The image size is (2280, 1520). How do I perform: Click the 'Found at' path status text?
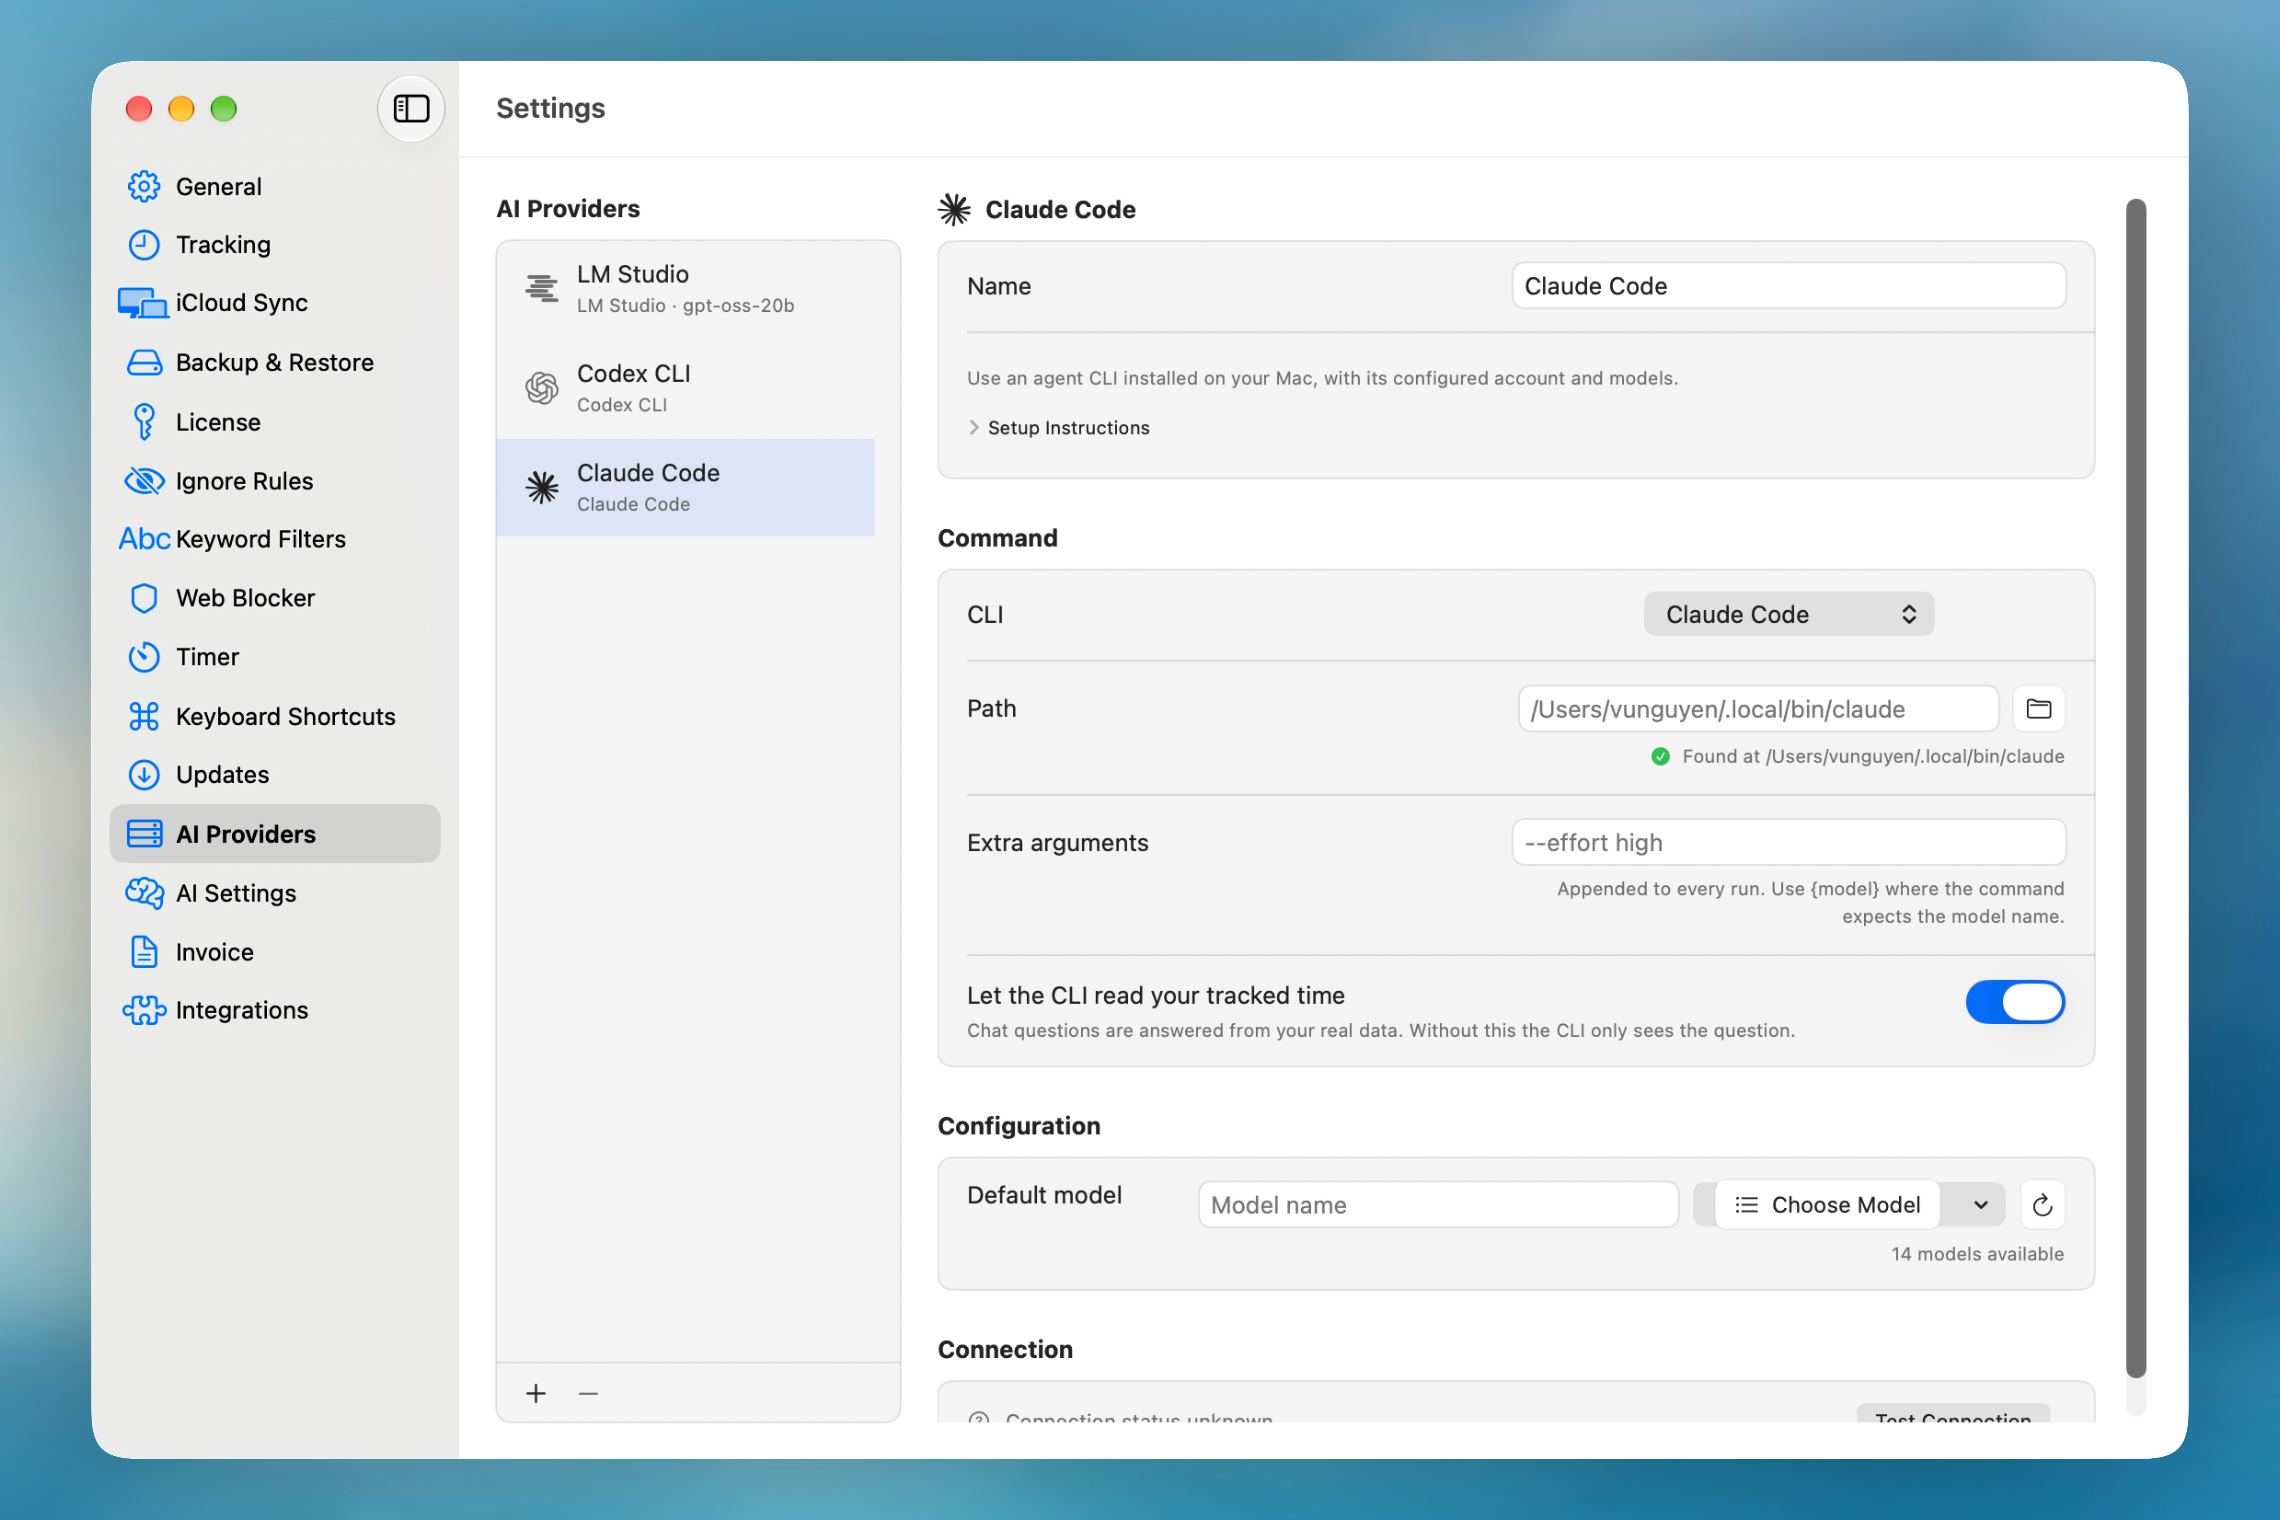pyautogui.click(x=1872, y=757)
